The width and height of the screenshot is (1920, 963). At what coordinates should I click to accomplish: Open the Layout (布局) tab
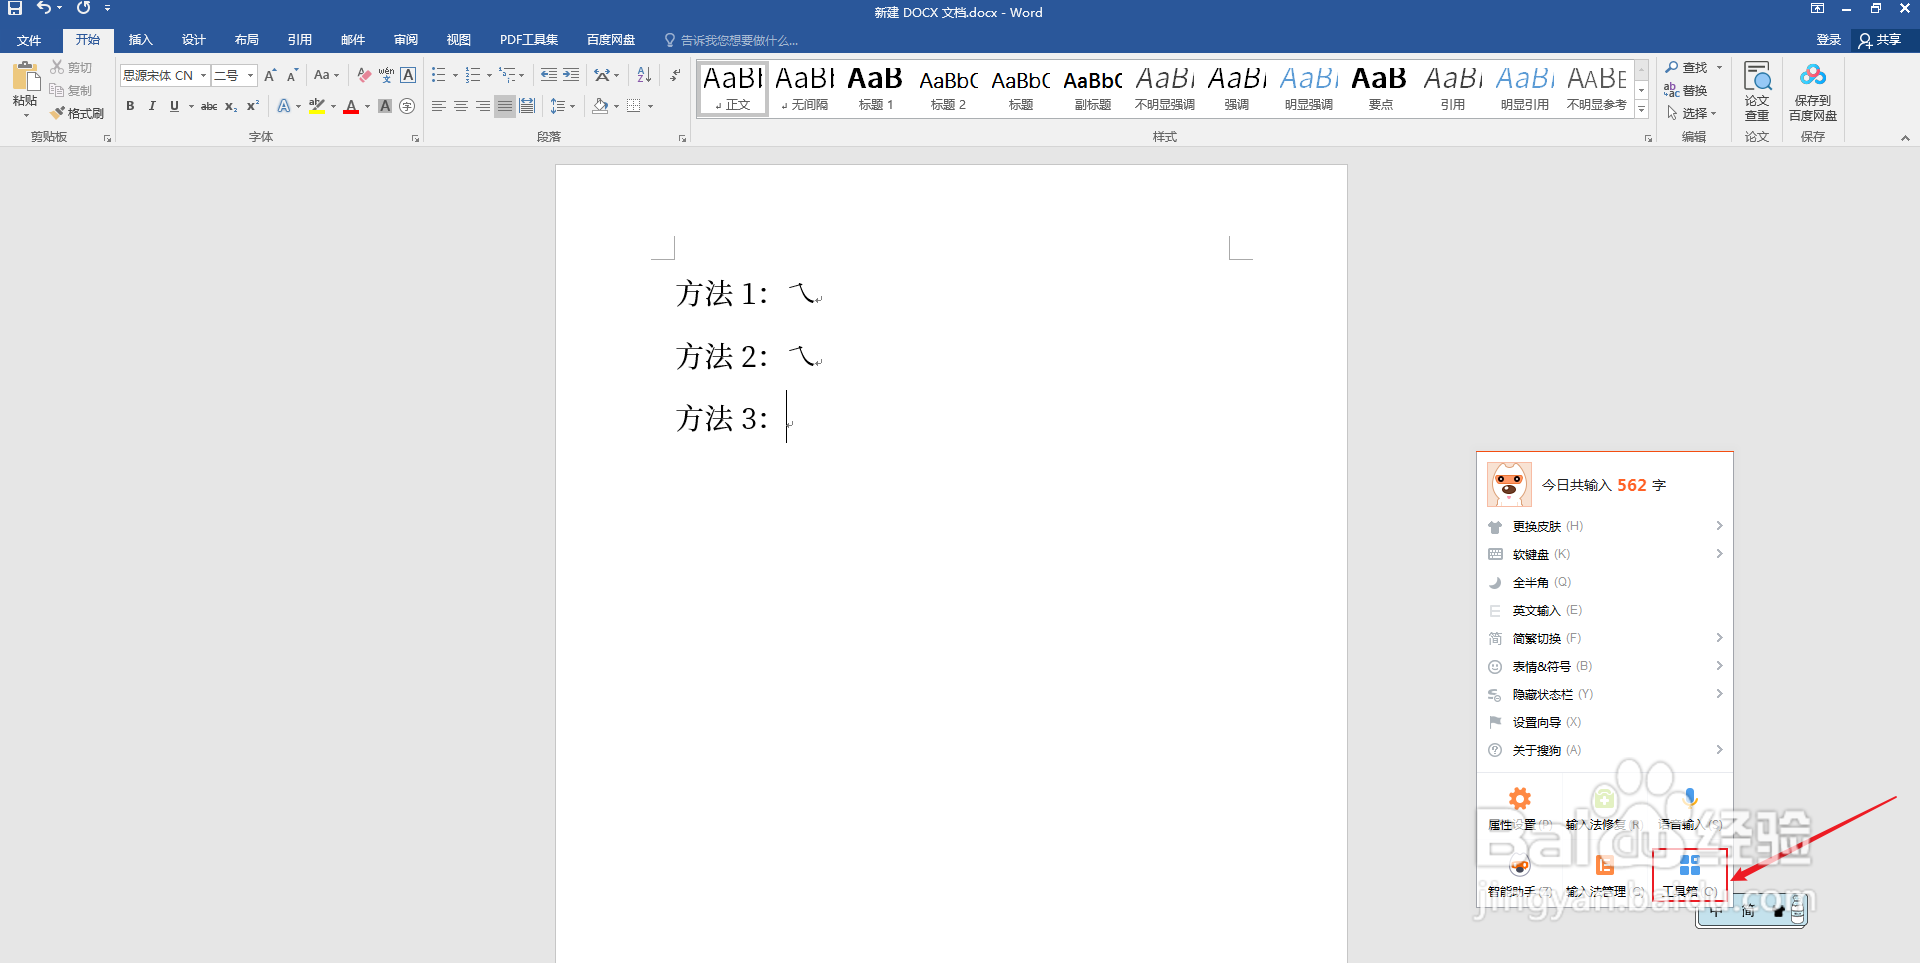coord(246,40)
